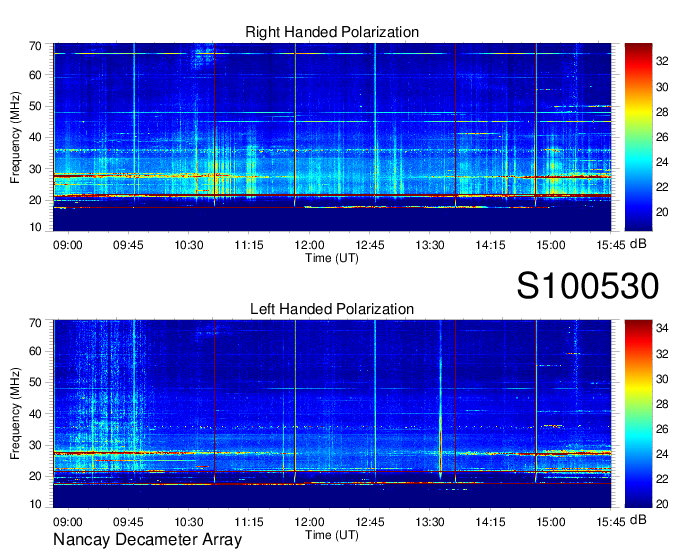Click 'Frequency (MHz)' label of Left Handed plot

coord(15,414)
